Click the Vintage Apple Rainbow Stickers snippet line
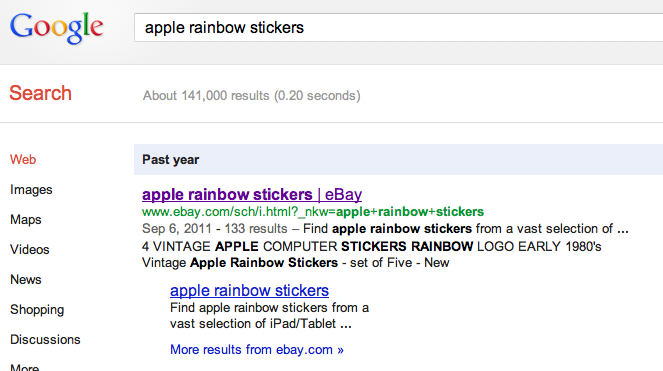 click(x=296, y=263)
